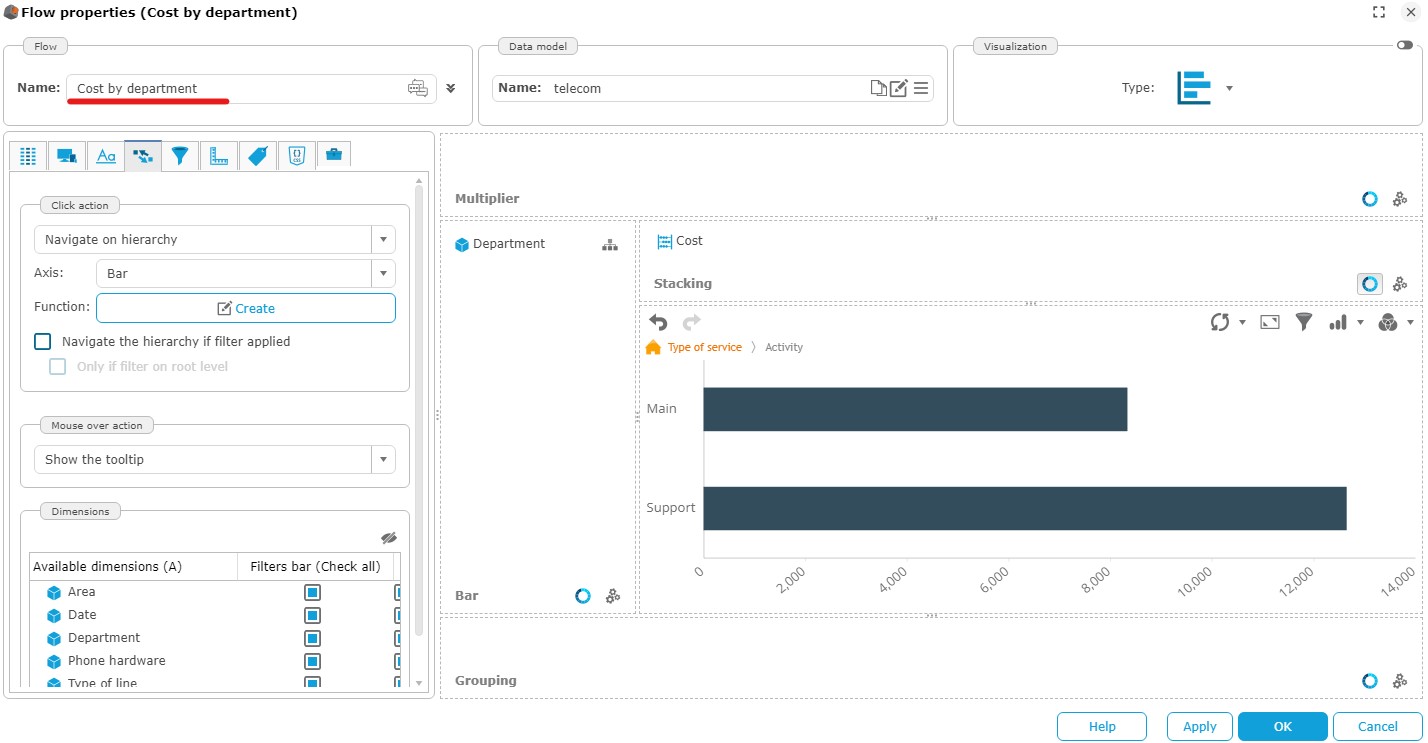Click the flow Name input field

(x=238, y=88)
